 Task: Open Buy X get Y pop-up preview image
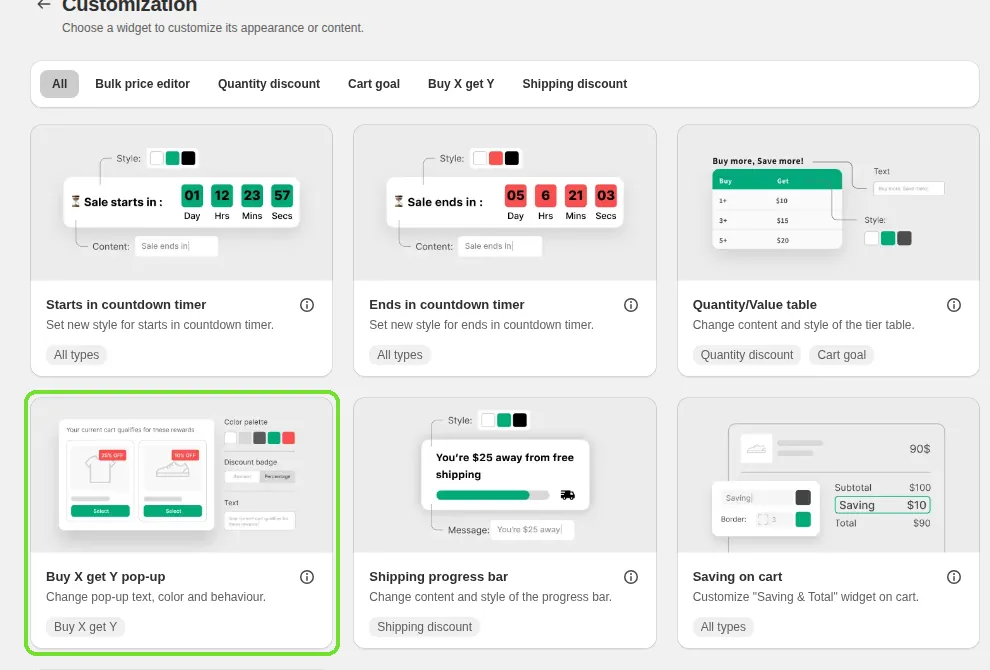pyautogui.click(x=182, y=475)
